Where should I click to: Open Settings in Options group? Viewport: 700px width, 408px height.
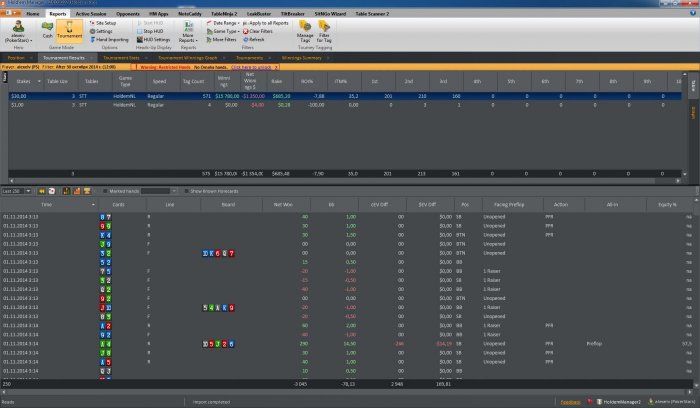101,31
